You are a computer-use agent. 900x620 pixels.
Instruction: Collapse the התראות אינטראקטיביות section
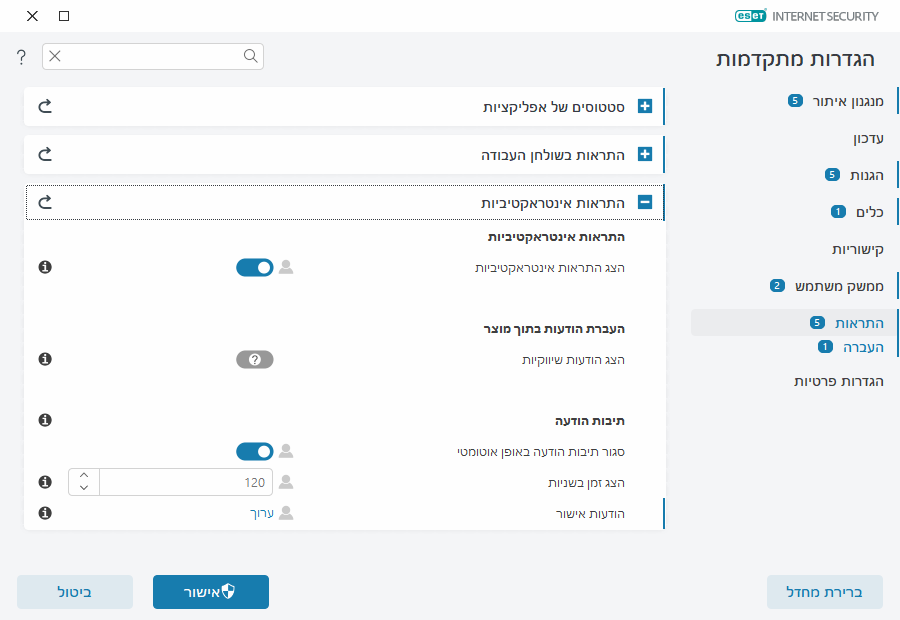[x=645, y=202]
